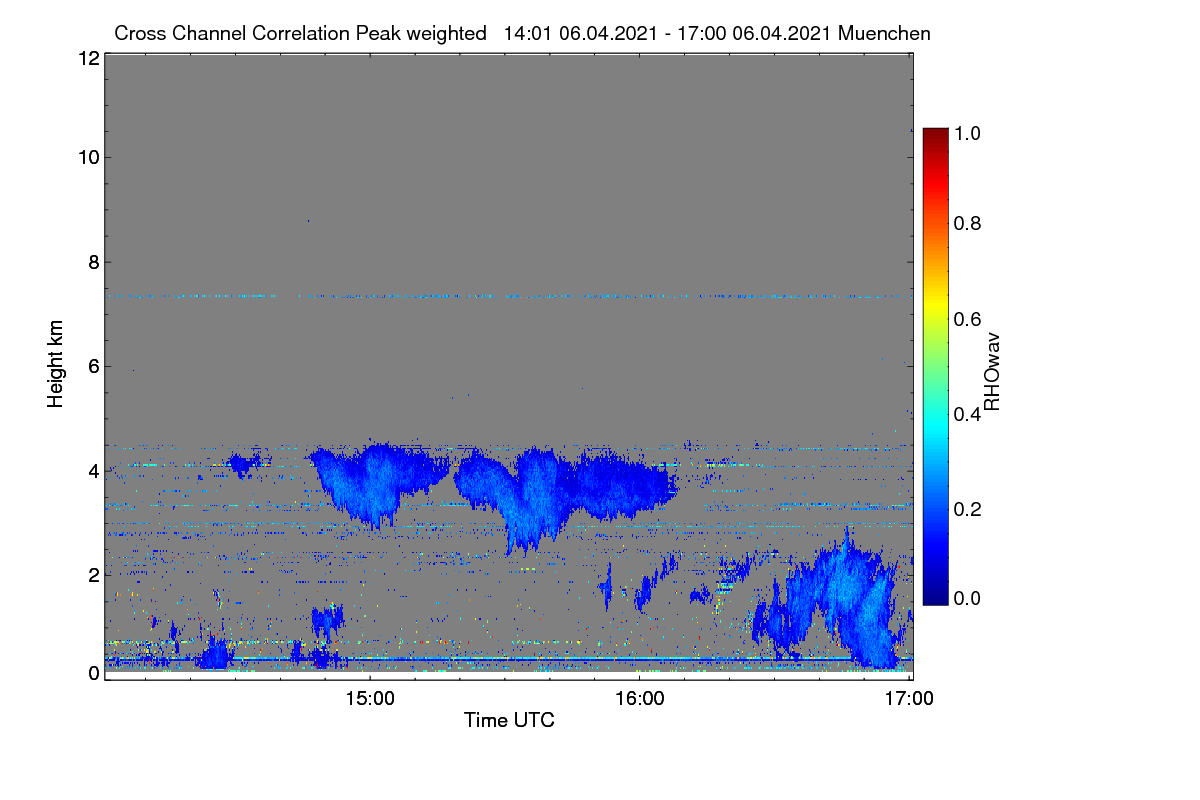
Task: Click the 4 km height tick label
Action: pyautogui.click(x=93, y=470)
